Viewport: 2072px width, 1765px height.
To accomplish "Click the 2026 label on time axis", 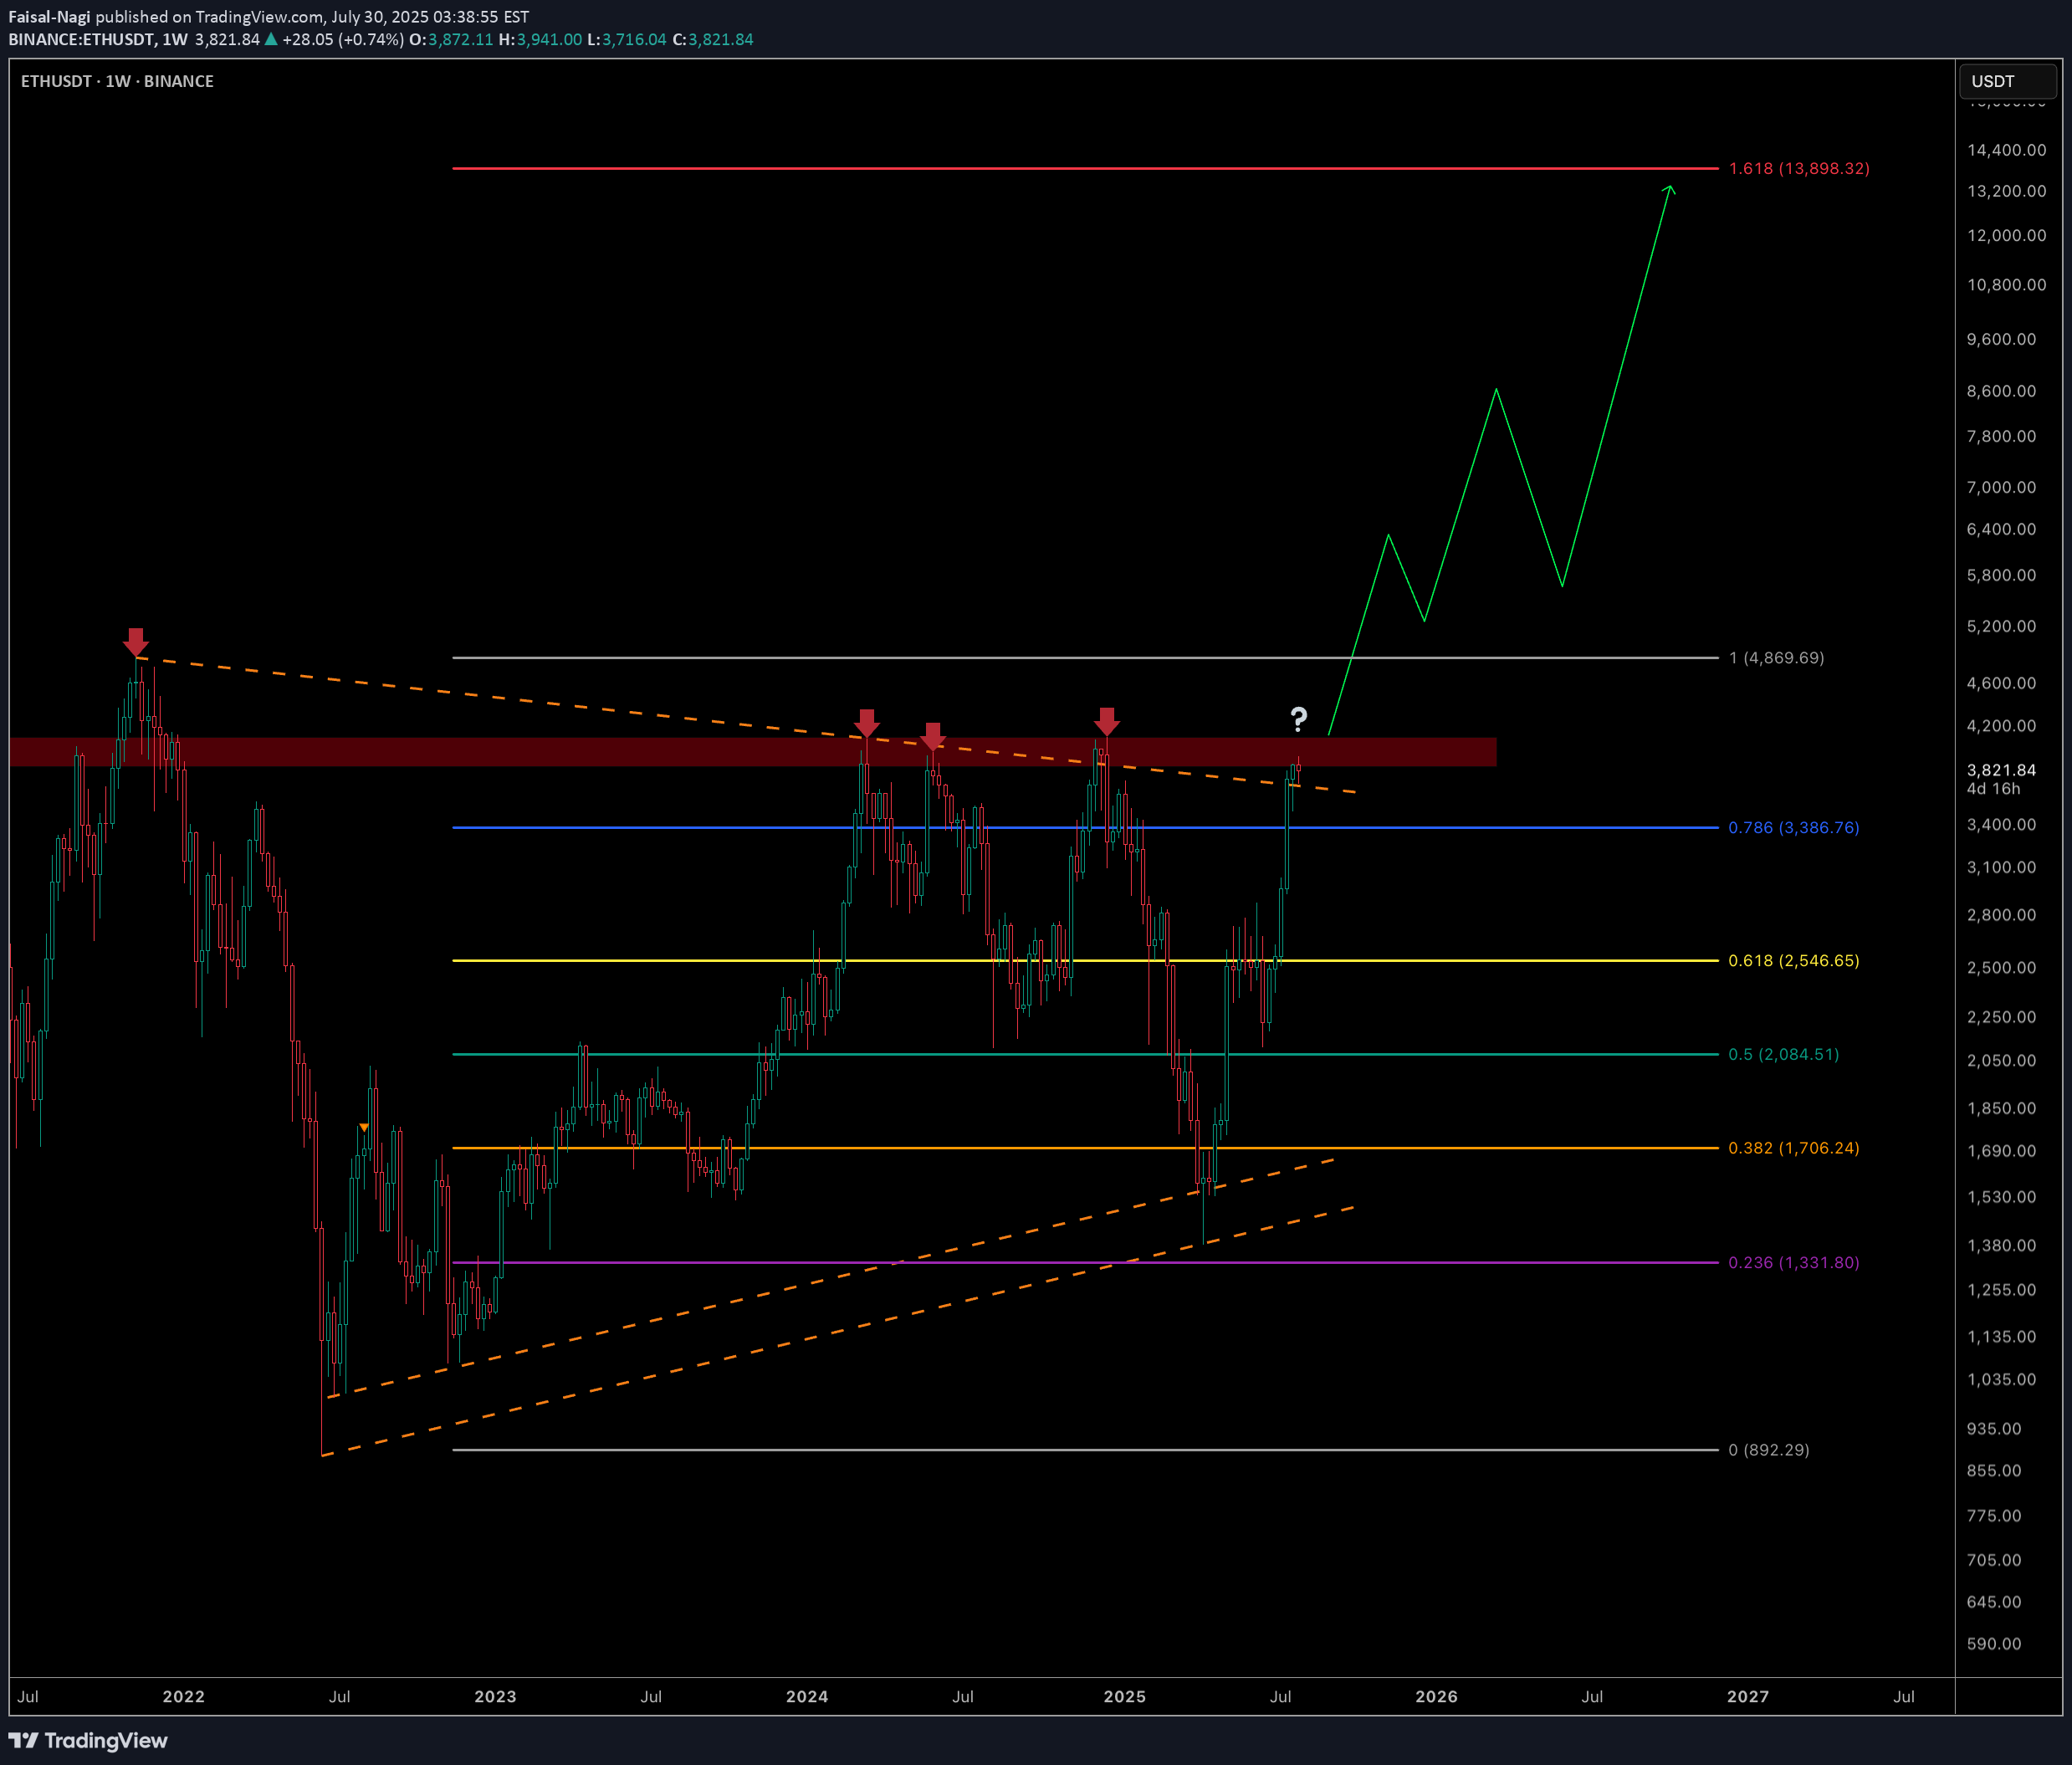I will click(1436, 1696).
